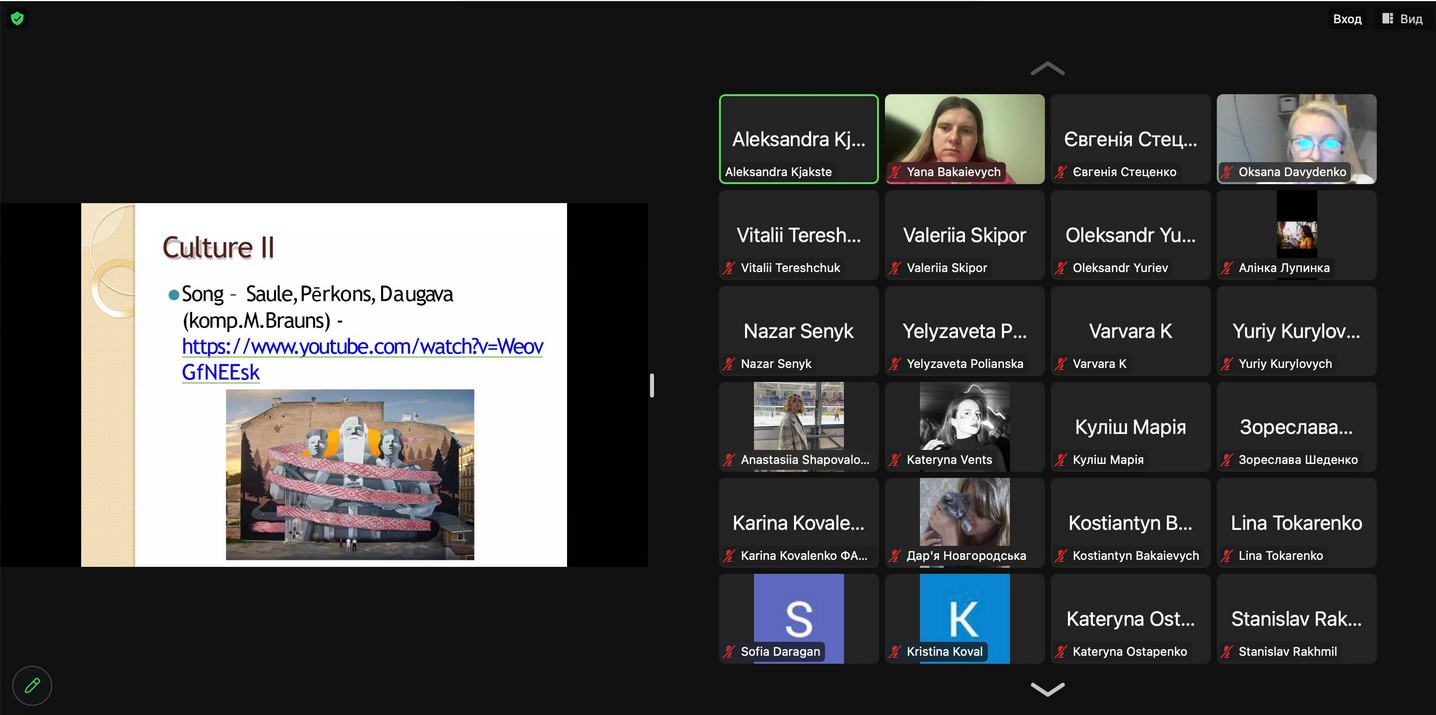Viewport: 1436px width, 715px height.
Task: Show more participants with the bottom chevron
Action: coord(1047,689)
